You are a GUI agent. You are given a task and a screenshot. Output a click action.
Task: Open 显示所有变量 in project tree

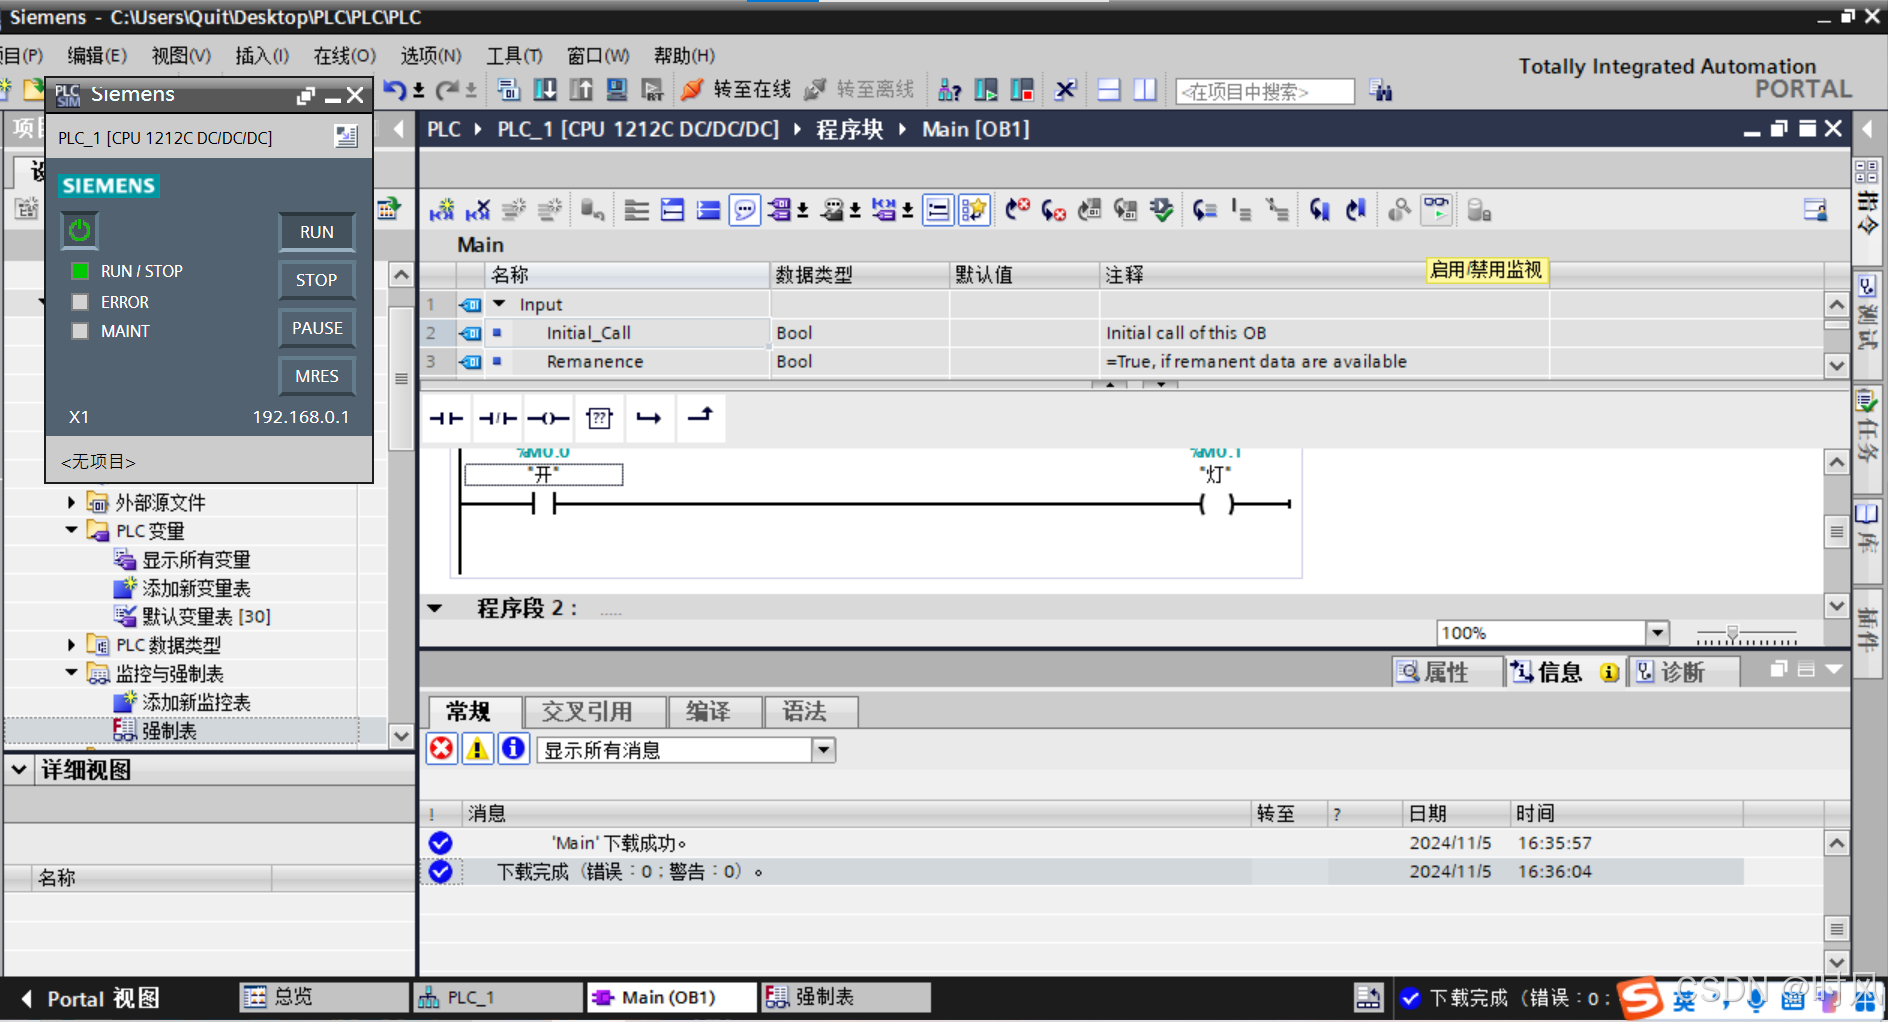[x=196, y=559]
